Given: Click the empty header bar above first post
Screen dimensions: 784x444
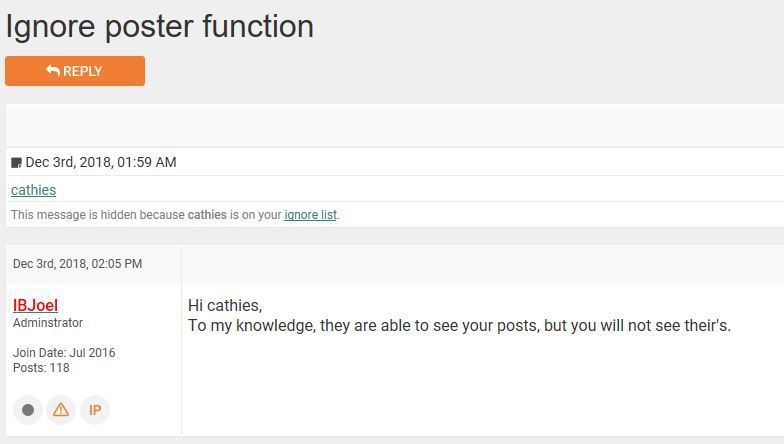Looking at the screenshot, I should click(394, 125).
